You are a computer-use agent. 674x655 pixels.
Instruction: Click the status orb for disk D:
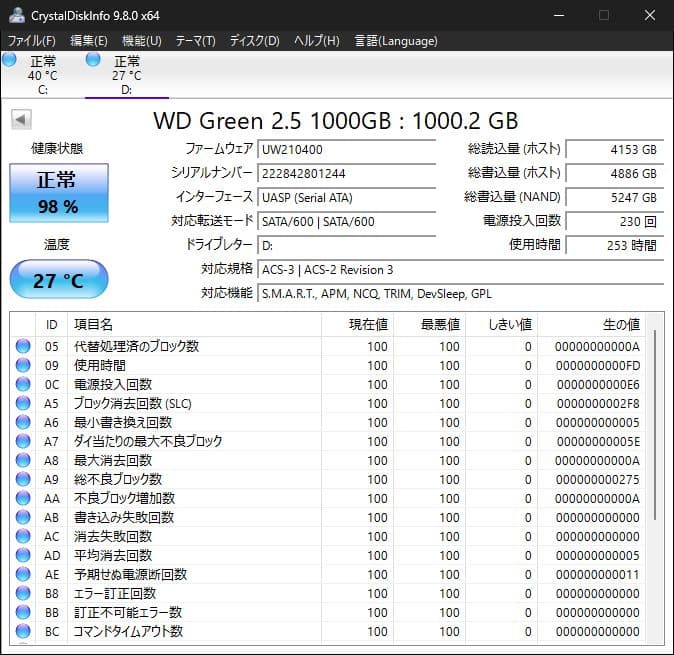93,60
